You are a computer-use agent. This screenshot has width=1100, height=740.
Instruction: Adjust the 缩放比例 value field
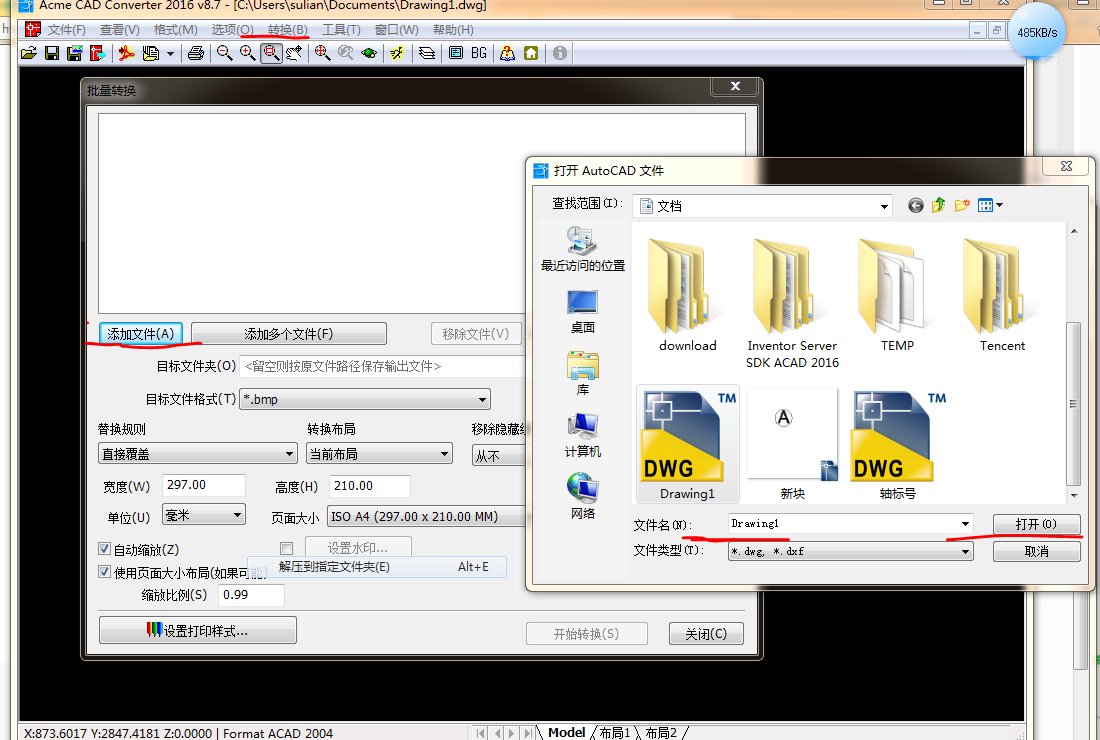click(x=251, y=595)
